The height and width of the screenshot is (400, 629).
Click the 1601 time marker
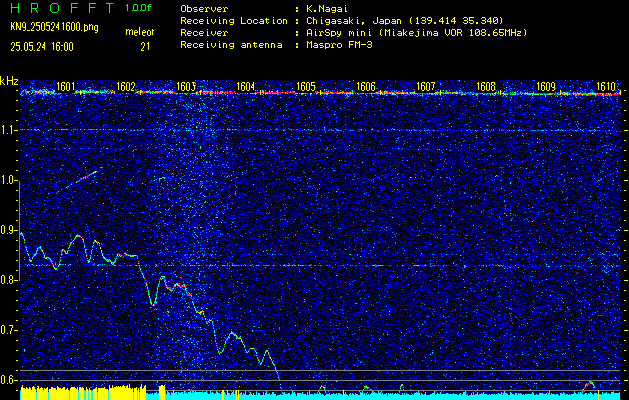point(65,87)
